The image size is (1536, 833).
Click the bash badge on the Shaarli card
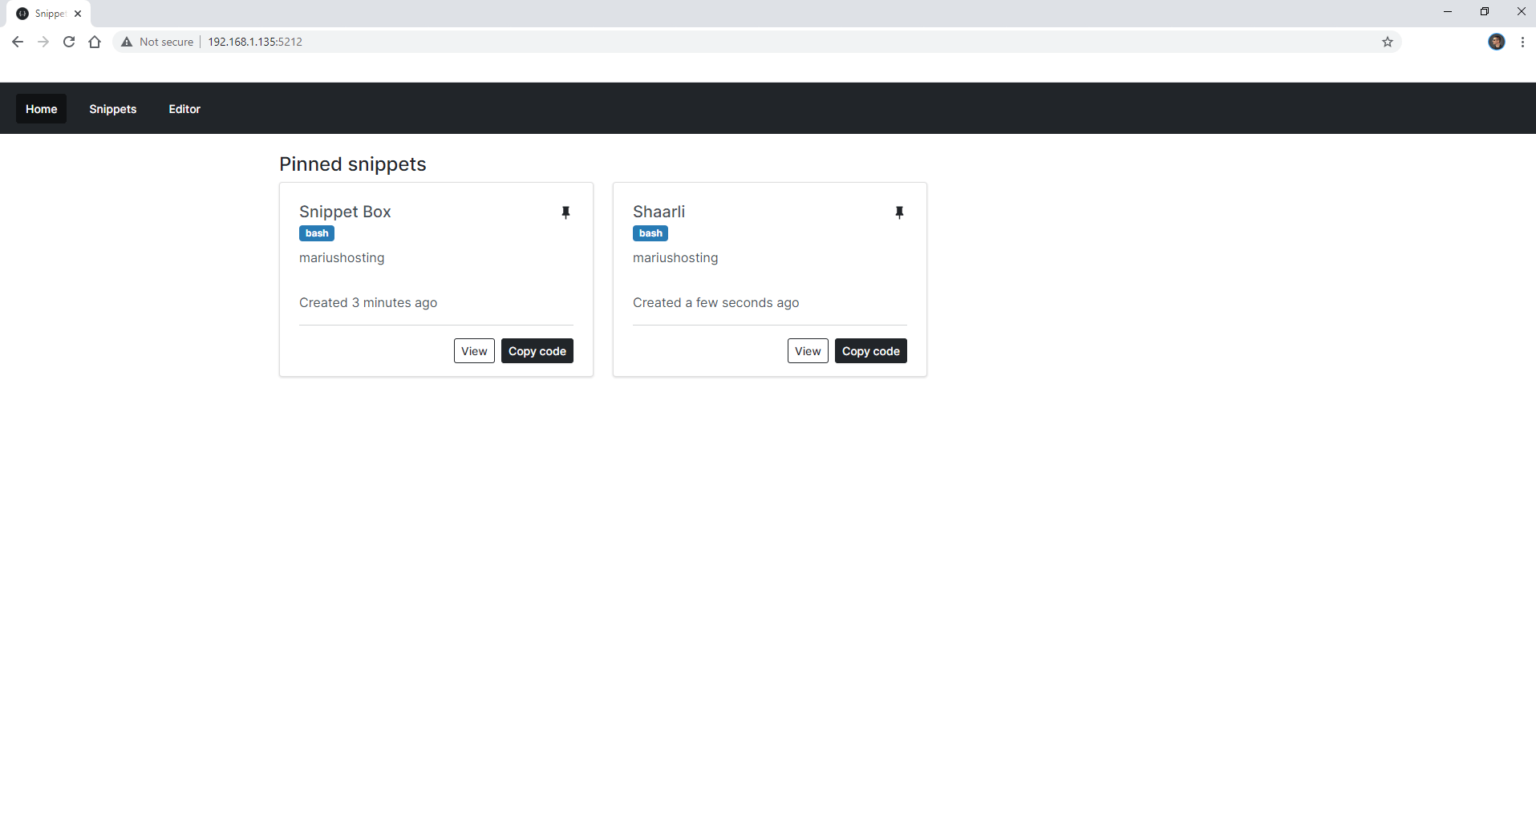(650, 233)
